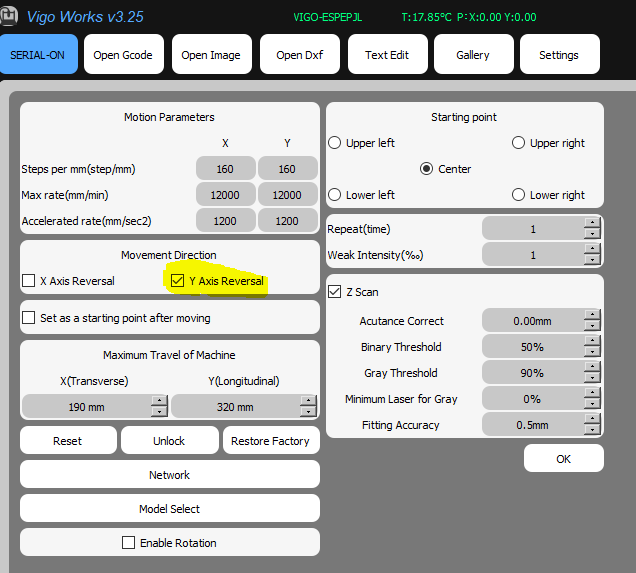Screen dimensions: 636x573
Task: Increase Acutance Correct with the up arrow
Action: [x=592, y=315]
